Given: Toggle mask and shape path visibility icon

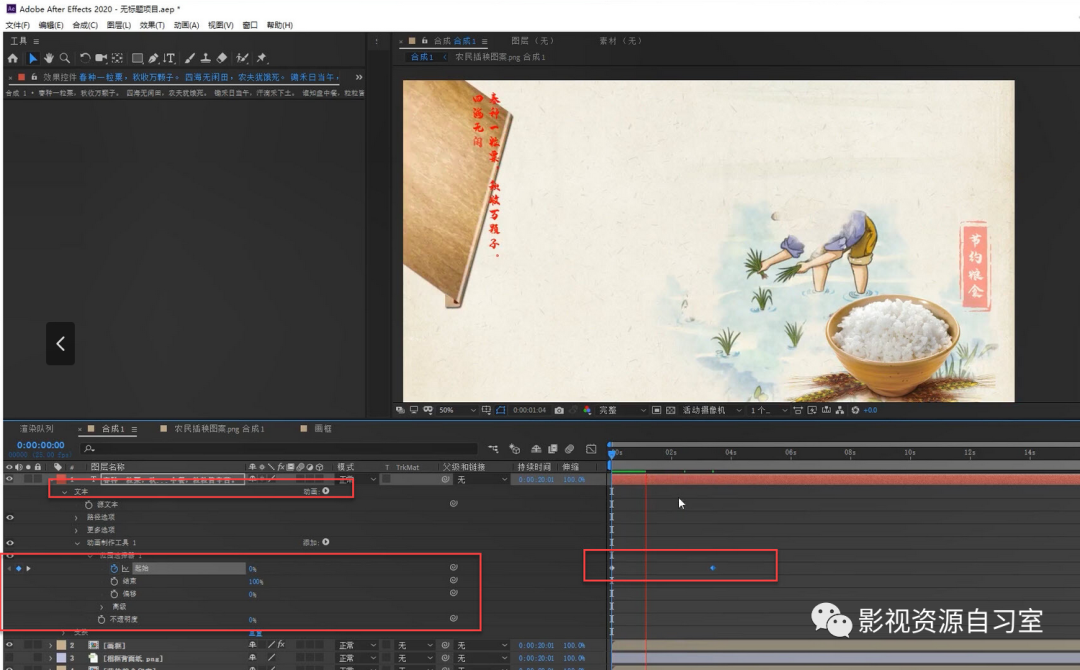Looking at the screenshot, I should coord(501,410).
